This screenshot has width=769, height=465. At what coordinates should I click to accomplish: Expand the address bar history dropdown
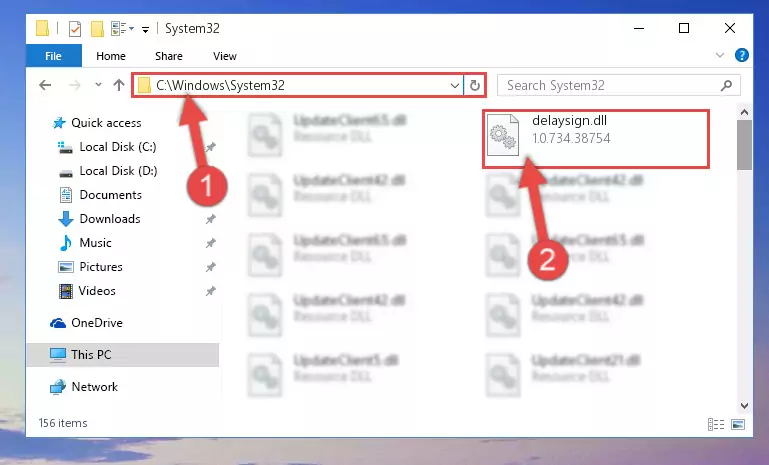(455, 85)
